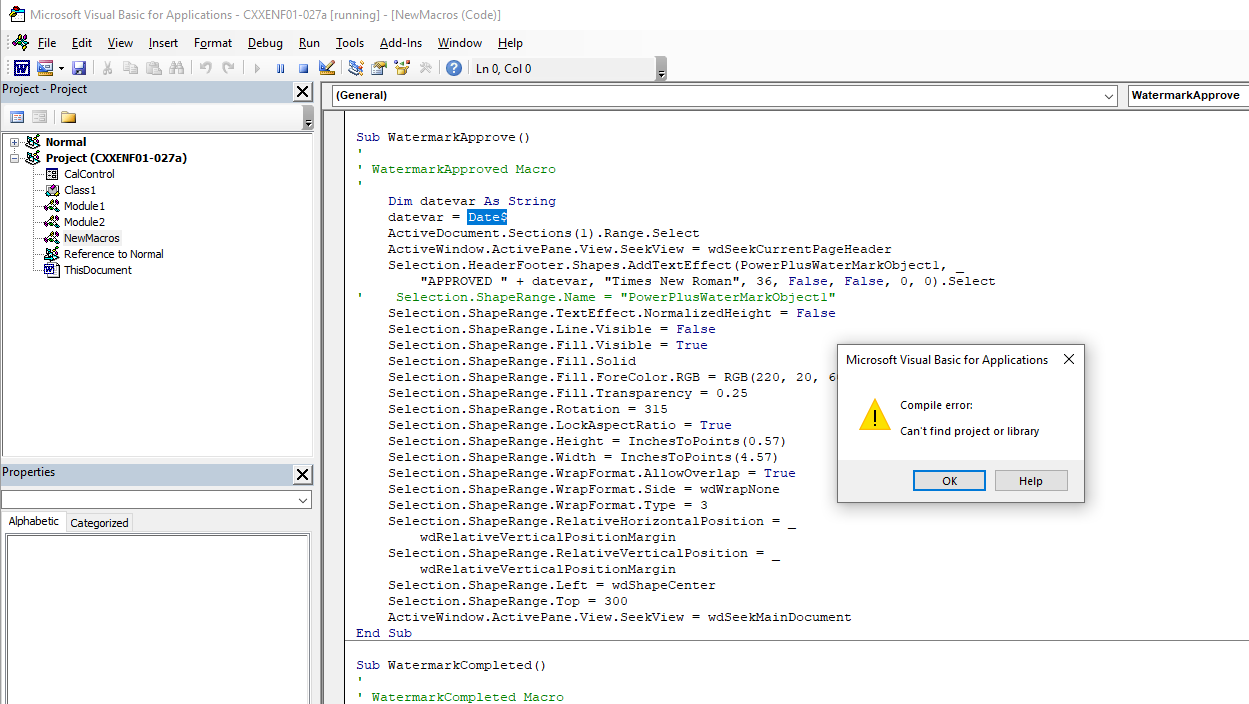Select Class1 in the project tree
Screen dimensions: 1249x704
coord(80,190)
